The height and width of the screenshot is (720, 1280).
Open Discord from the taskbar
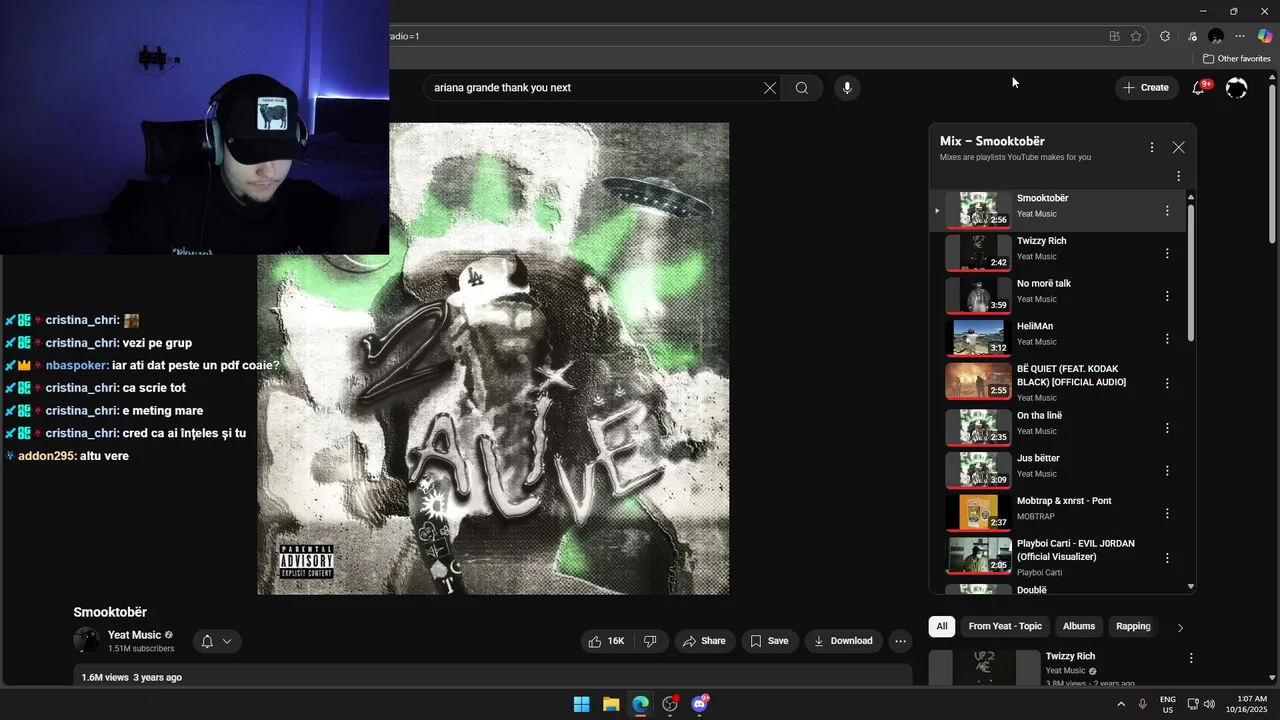tap(700, 704)
